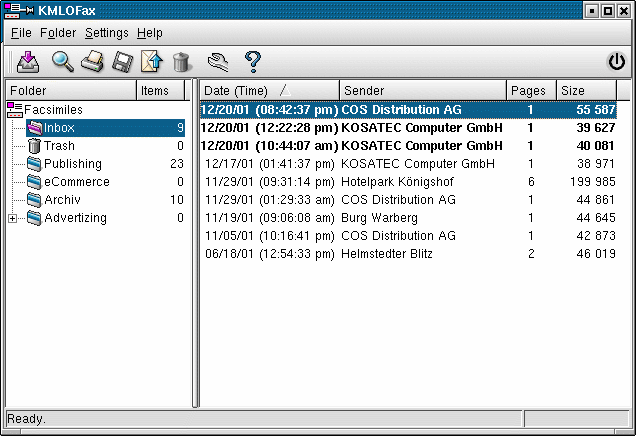Click the Inbox folder icon
Image resolution: width=636 pixels, height=436 pixels.
click(x=35, y=128)
